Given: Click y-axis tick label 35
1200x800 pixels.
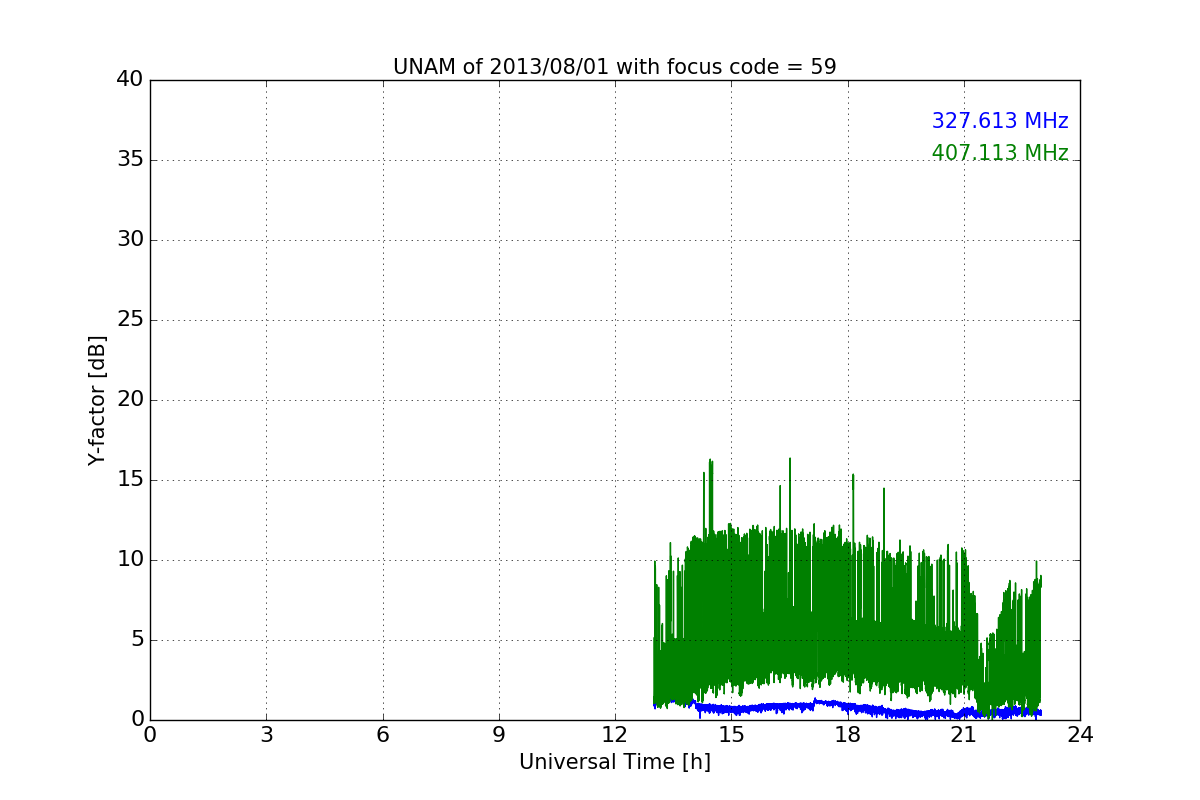Looking at the screenshot, I should coord(129,160).
